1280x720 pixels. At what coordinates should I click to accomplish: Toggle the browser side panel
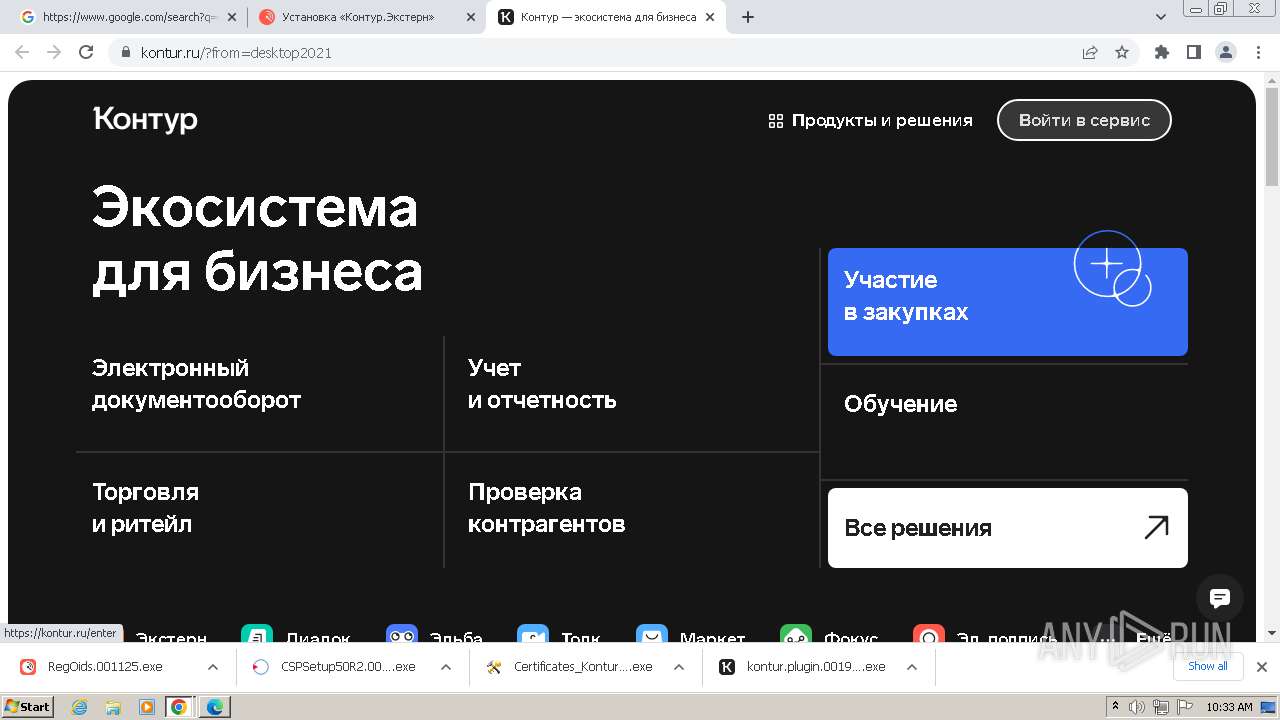click(1194, 53)
